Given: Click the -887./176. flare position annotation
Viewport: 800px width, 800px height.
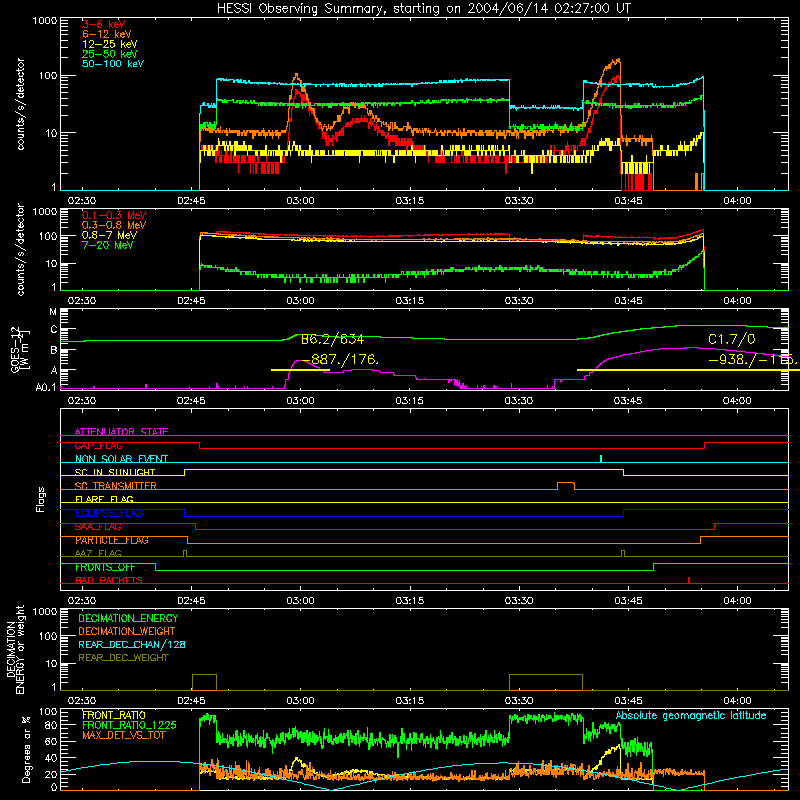Looking at the screenshot, I should [x=340, y=360].
